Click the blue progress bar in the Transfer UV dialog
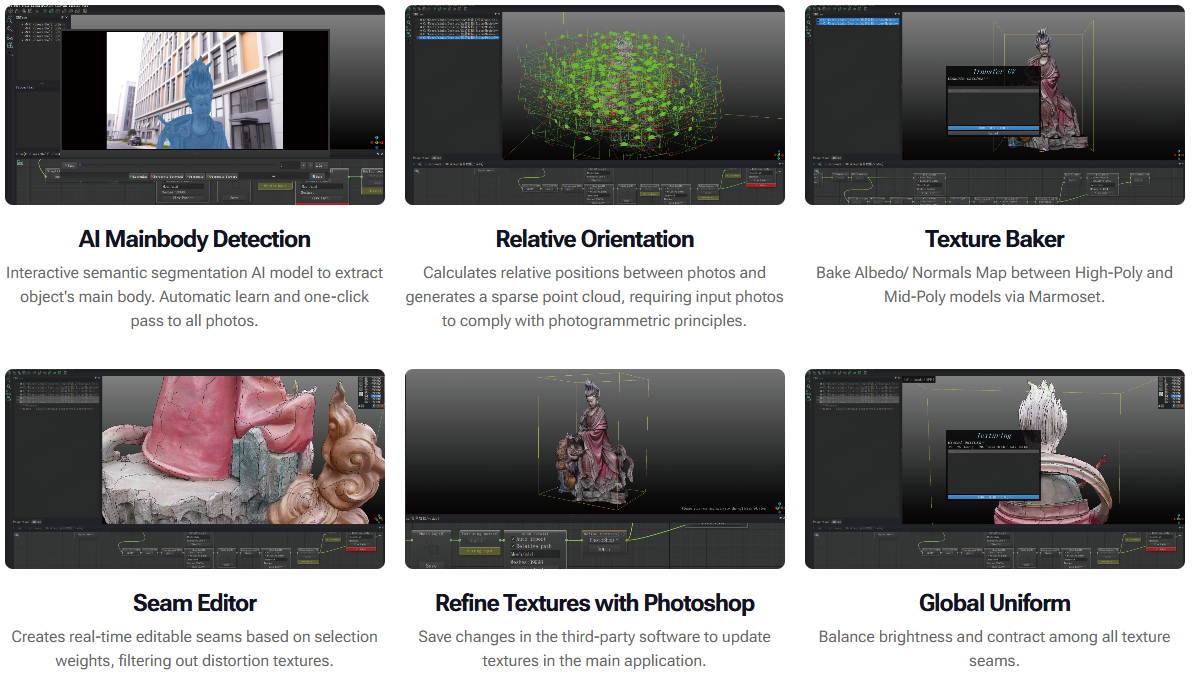The height and width of the screenshot is (678, 1192). (995, 128)
